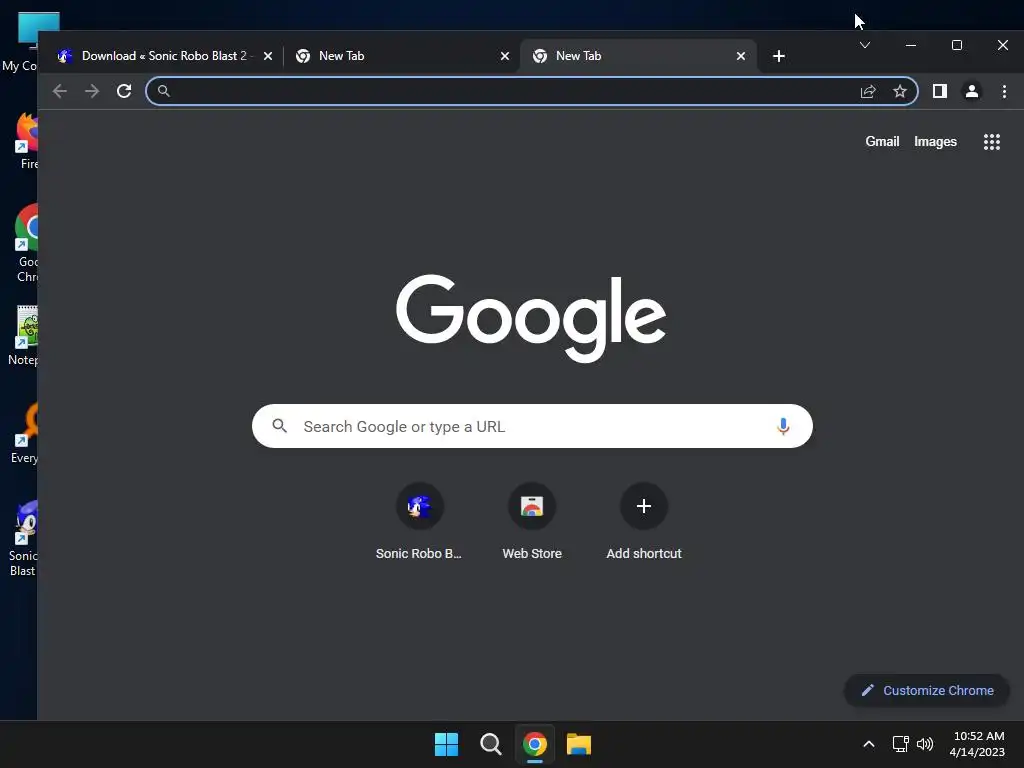Start voice search with the microphone

pos(783,426)
